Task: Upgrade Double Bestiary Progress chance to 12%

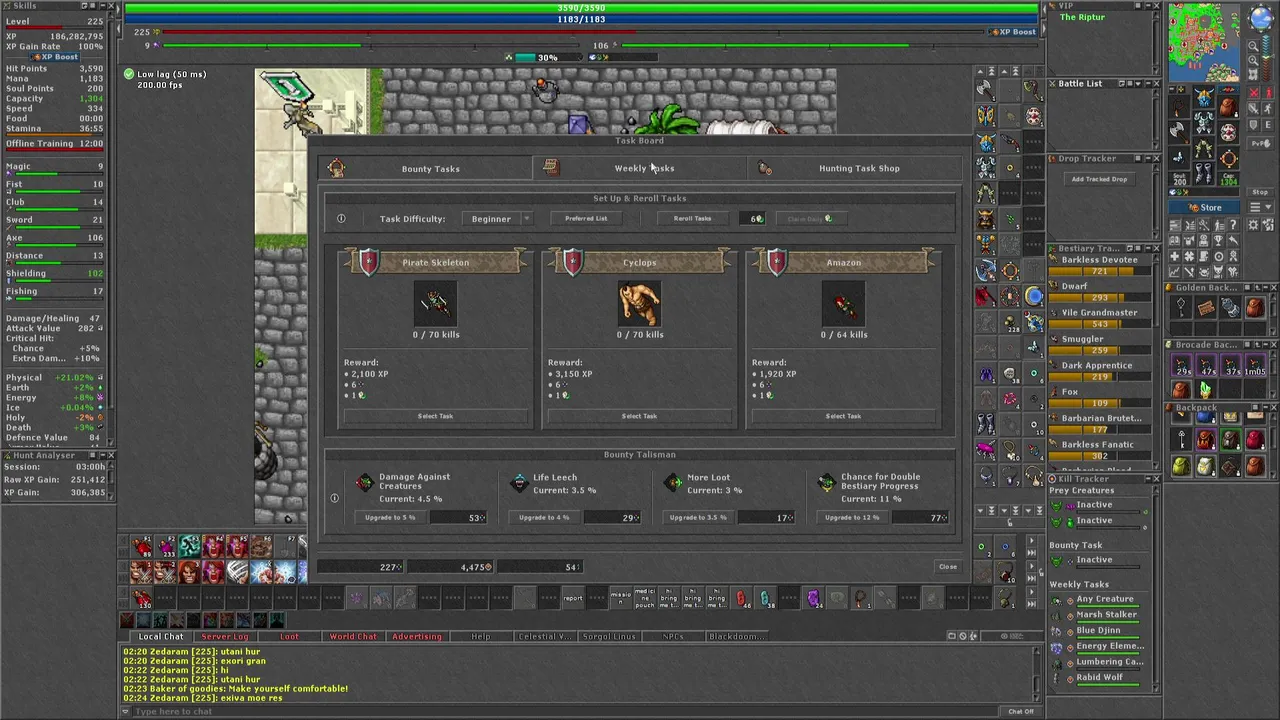Action: pyautogui.click(x=852, y=517)
